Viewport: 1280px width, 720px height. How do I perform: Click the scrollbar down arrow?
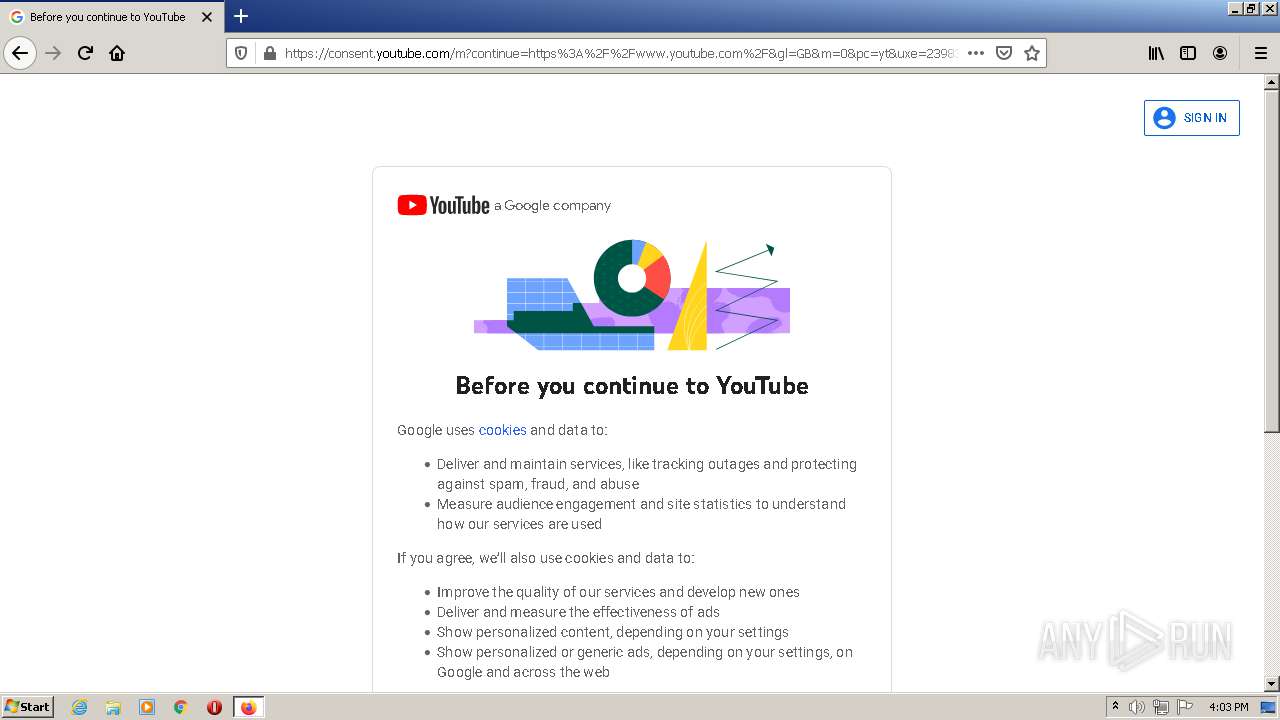1271,684
